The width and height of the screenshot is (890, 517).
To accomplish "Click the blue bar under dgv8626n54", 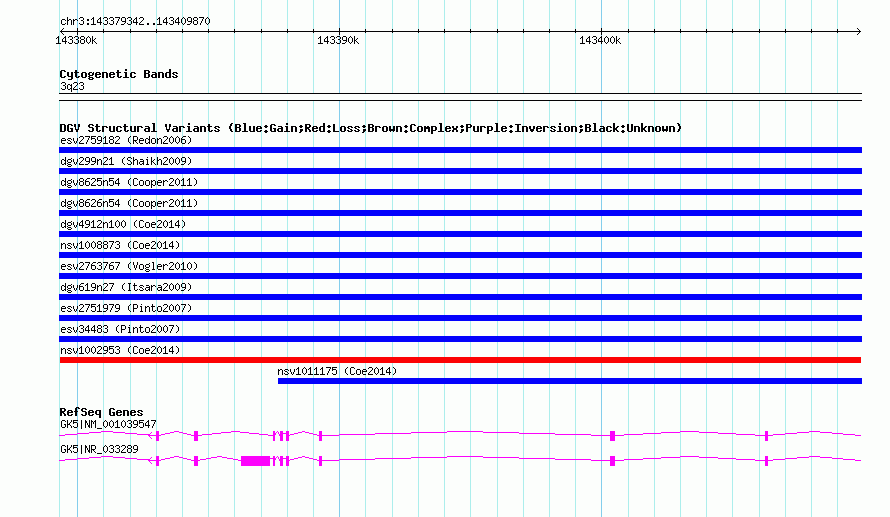I will (x=460, y=213).
